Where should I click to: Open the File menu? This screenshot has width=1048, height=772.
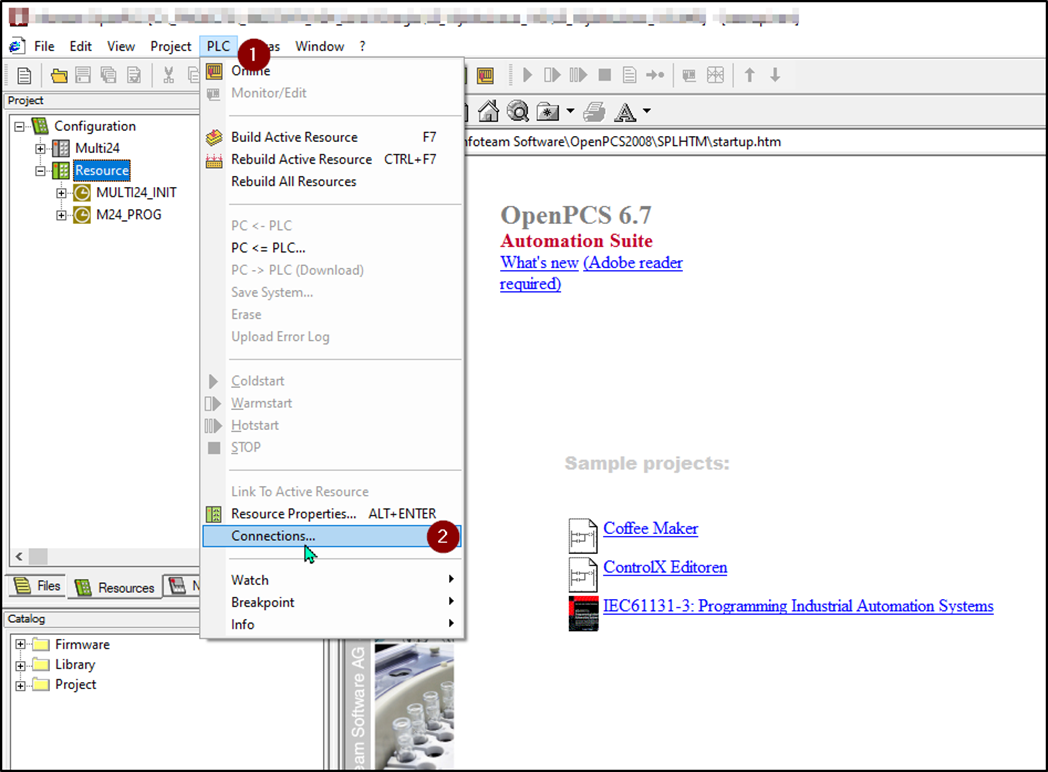coord(44,46)
